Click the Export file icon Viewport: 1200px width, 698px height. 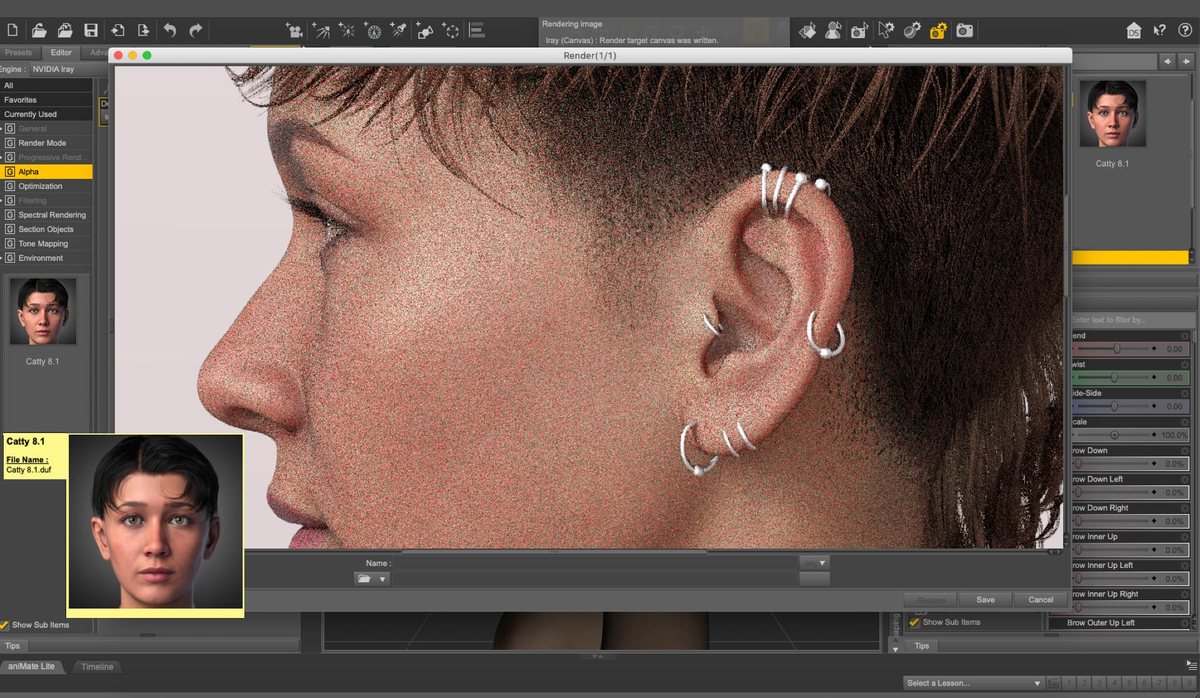[x=144, y=31]
